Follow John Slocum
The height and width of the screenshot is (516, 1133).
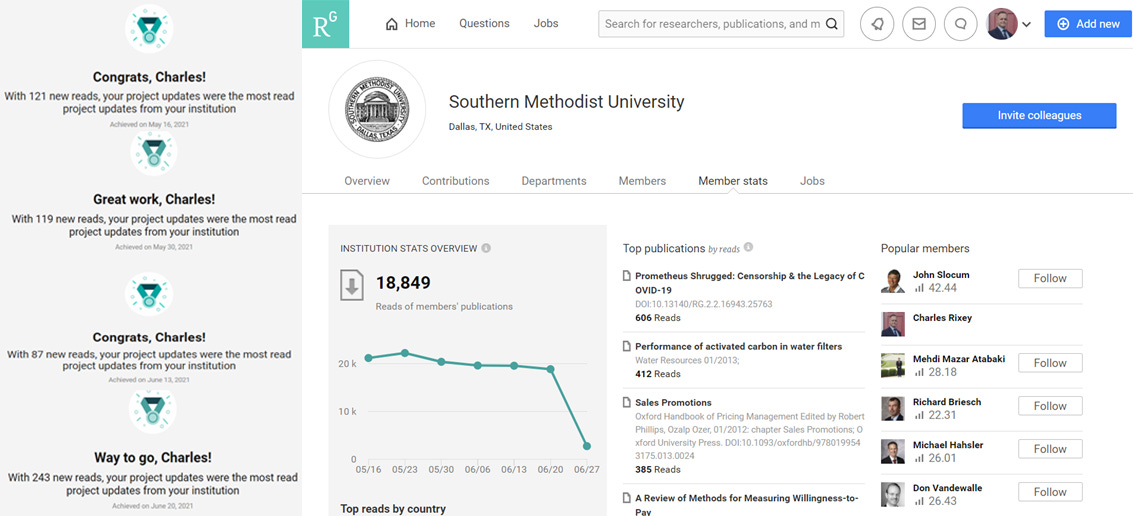click(1050, 278)
